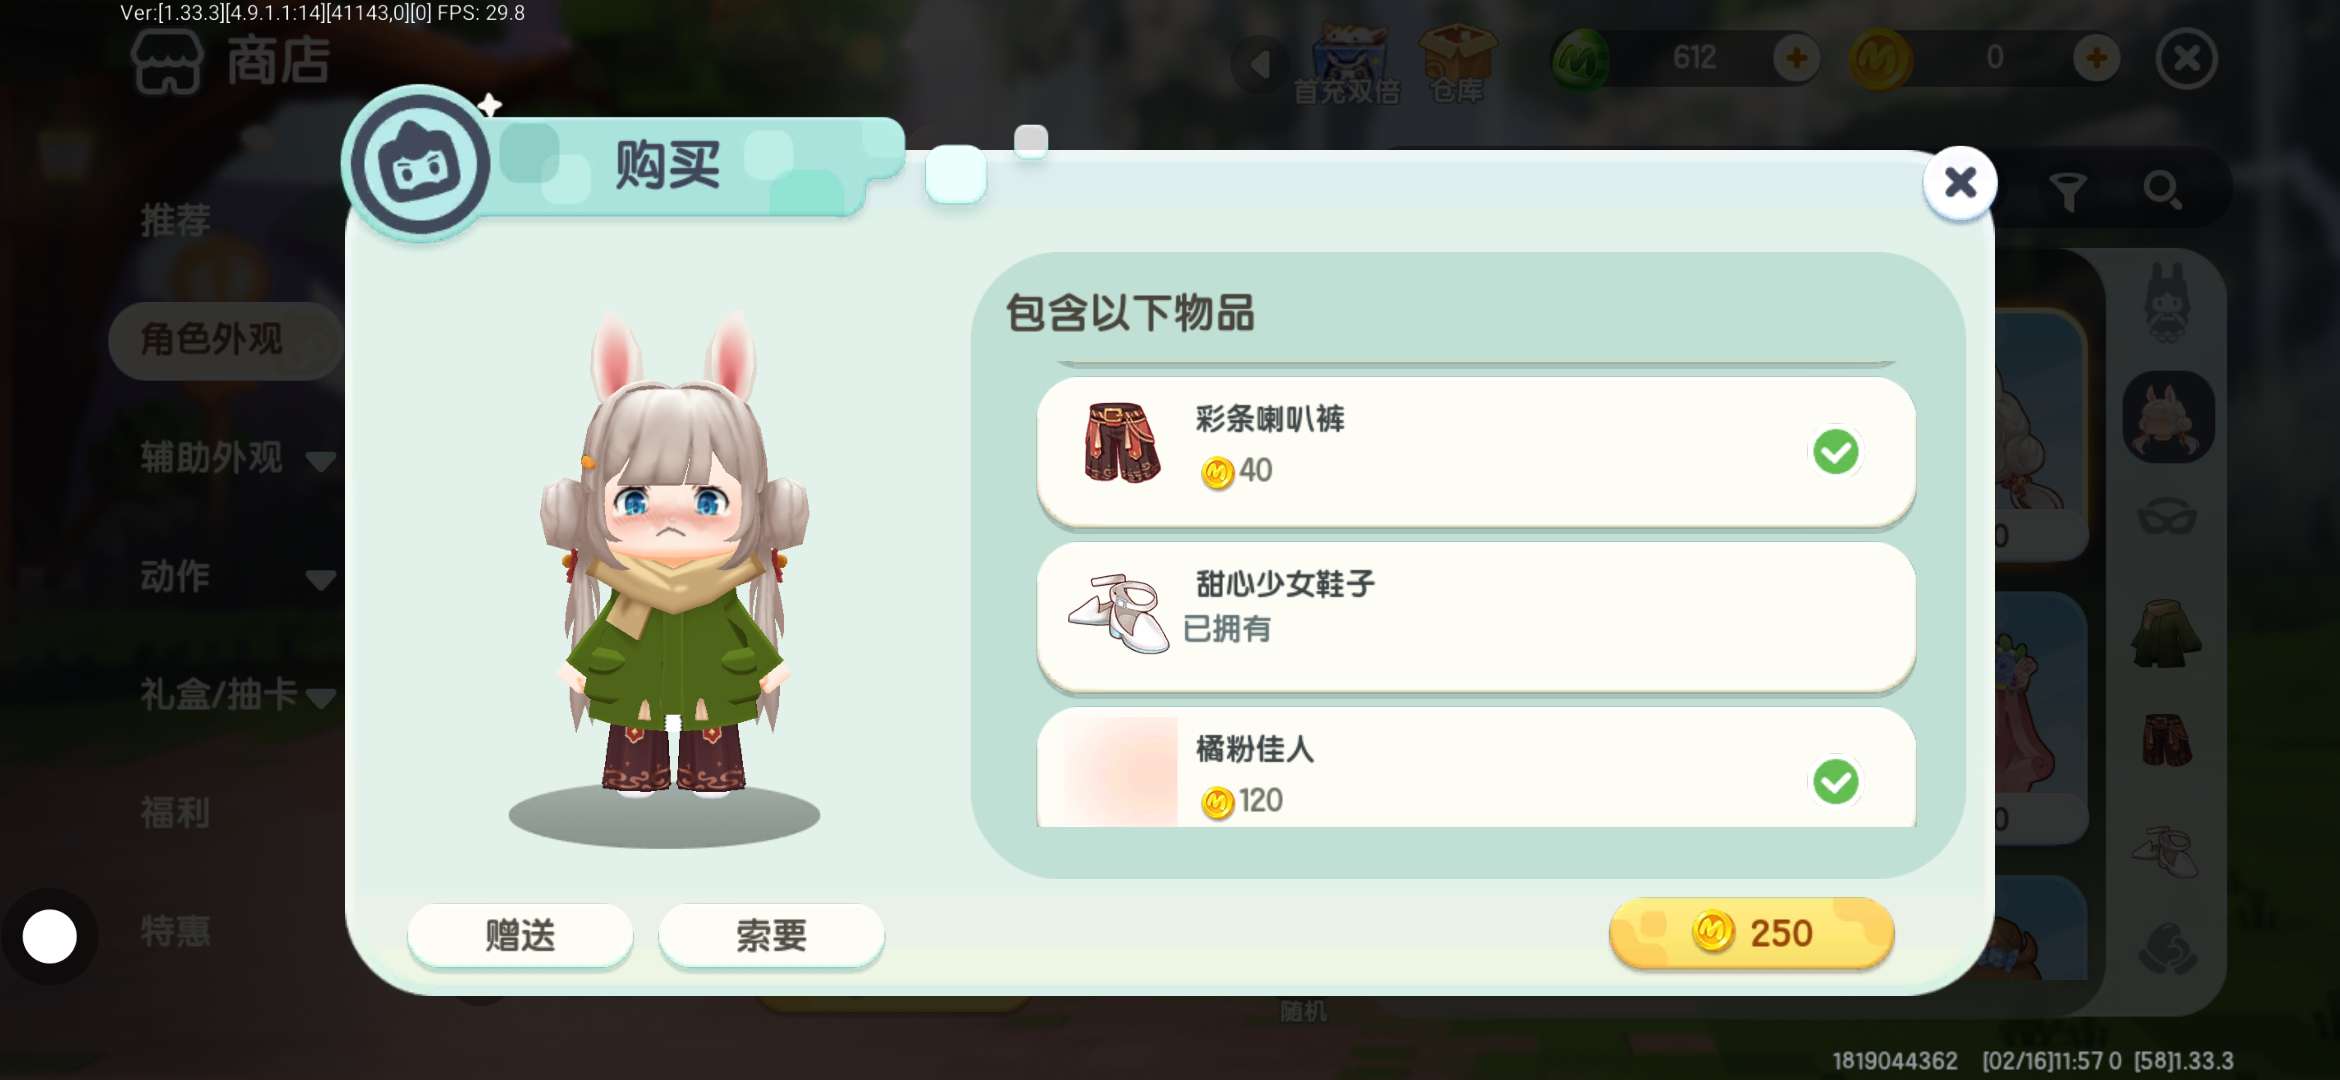2340x1080 pixels.
Task: Expand the 礼盒/抽卡 sidebar menu
Action: coord(236,694)
